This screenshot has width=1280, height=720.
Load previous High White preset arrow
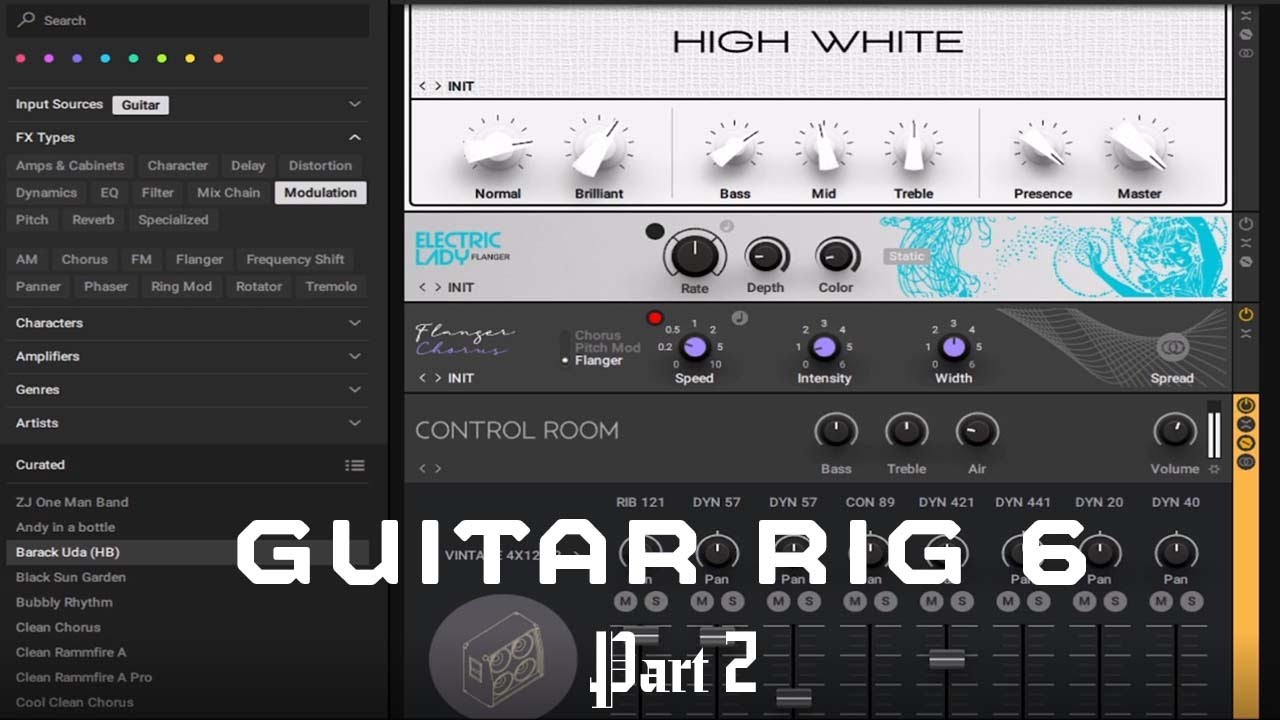click(422, 86)
